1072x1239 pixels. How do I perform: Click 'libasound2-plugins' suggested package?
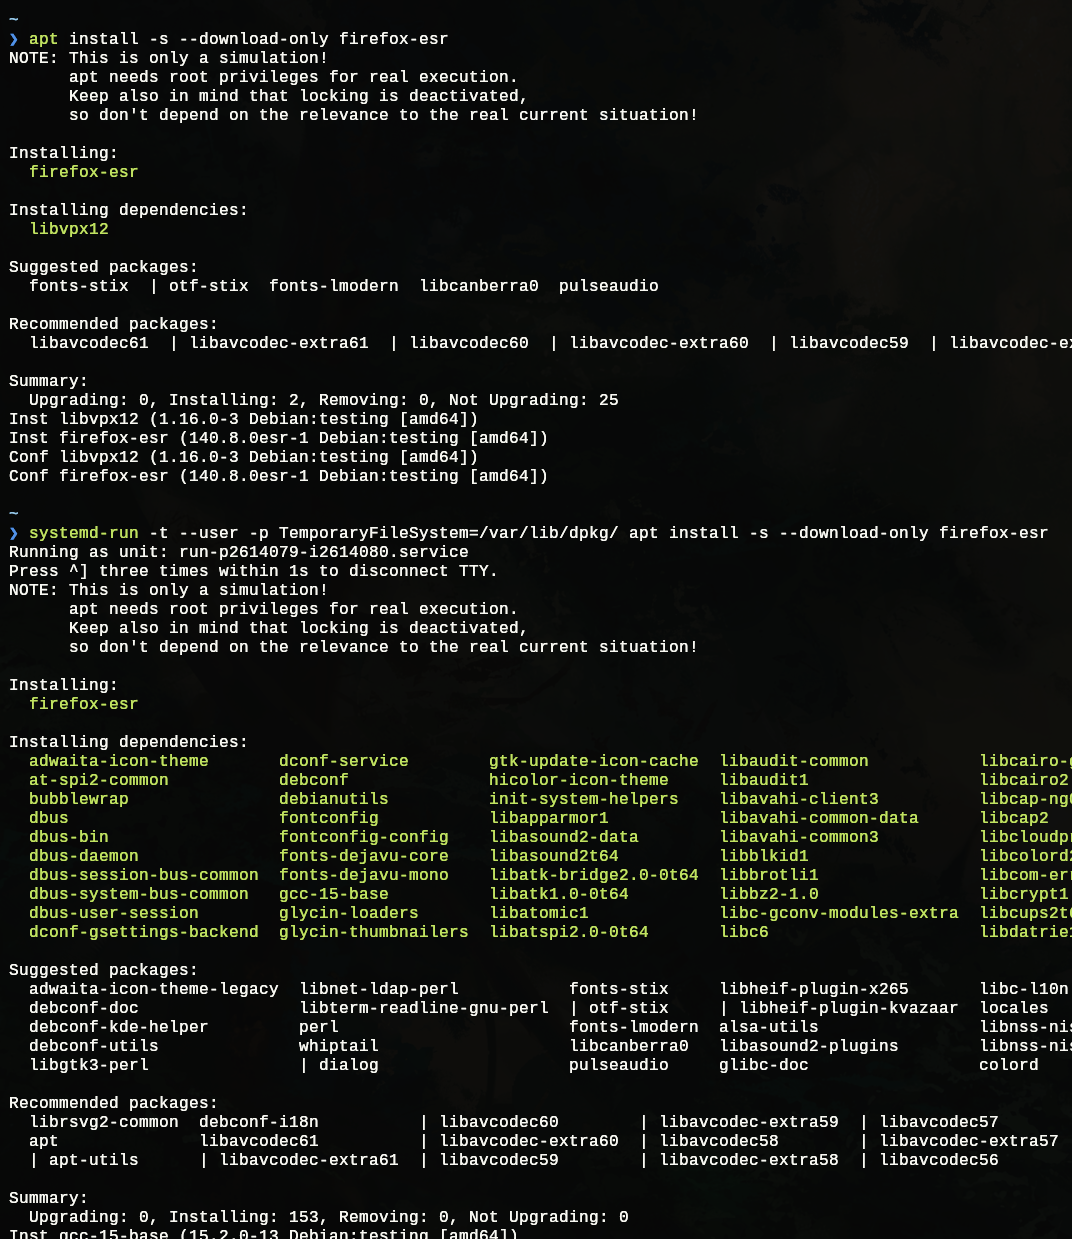809,1046
